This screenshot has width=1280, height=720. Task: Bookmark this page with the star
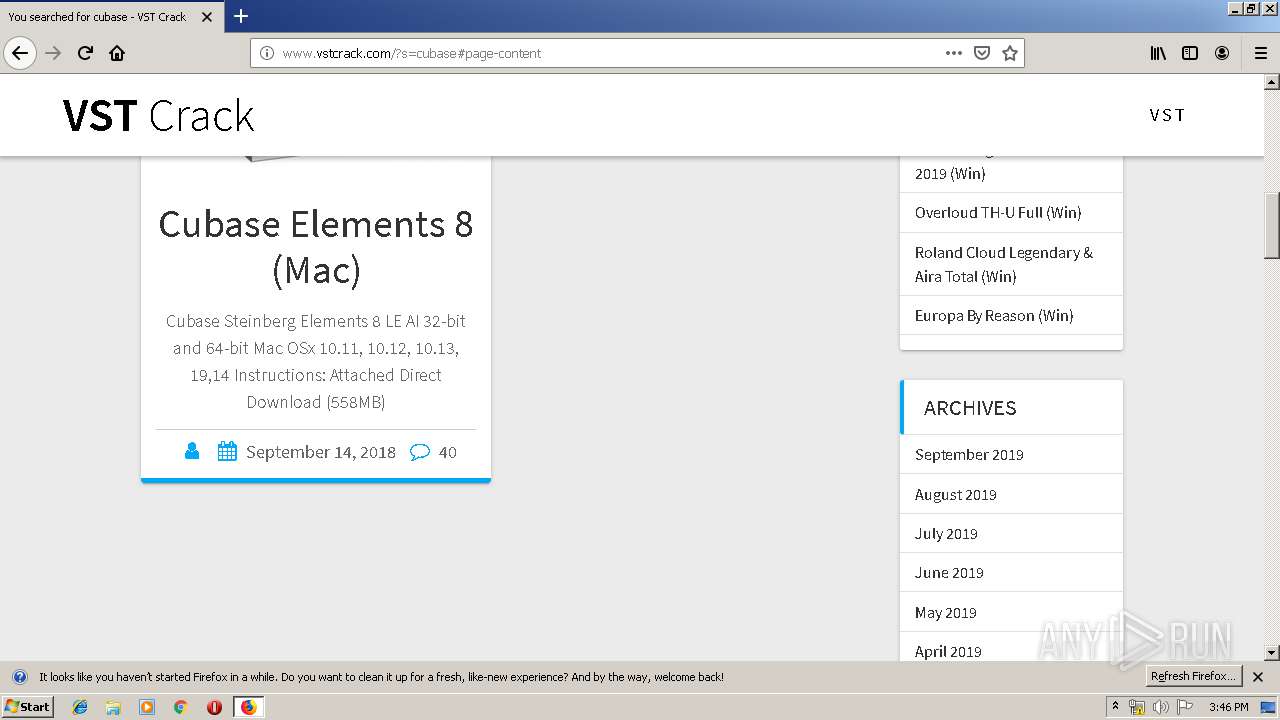click(1010, 53)
